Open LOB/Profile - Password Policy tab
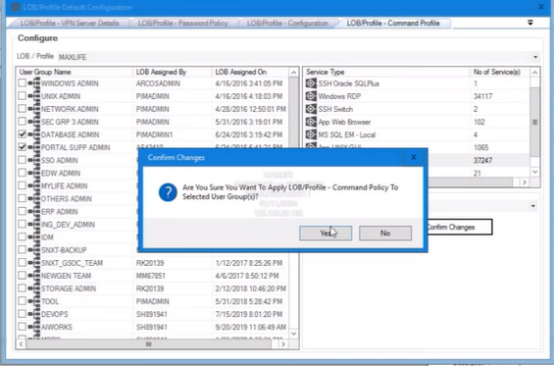The height and width of the screenshot is (366, 554). [x=183, y=23]
